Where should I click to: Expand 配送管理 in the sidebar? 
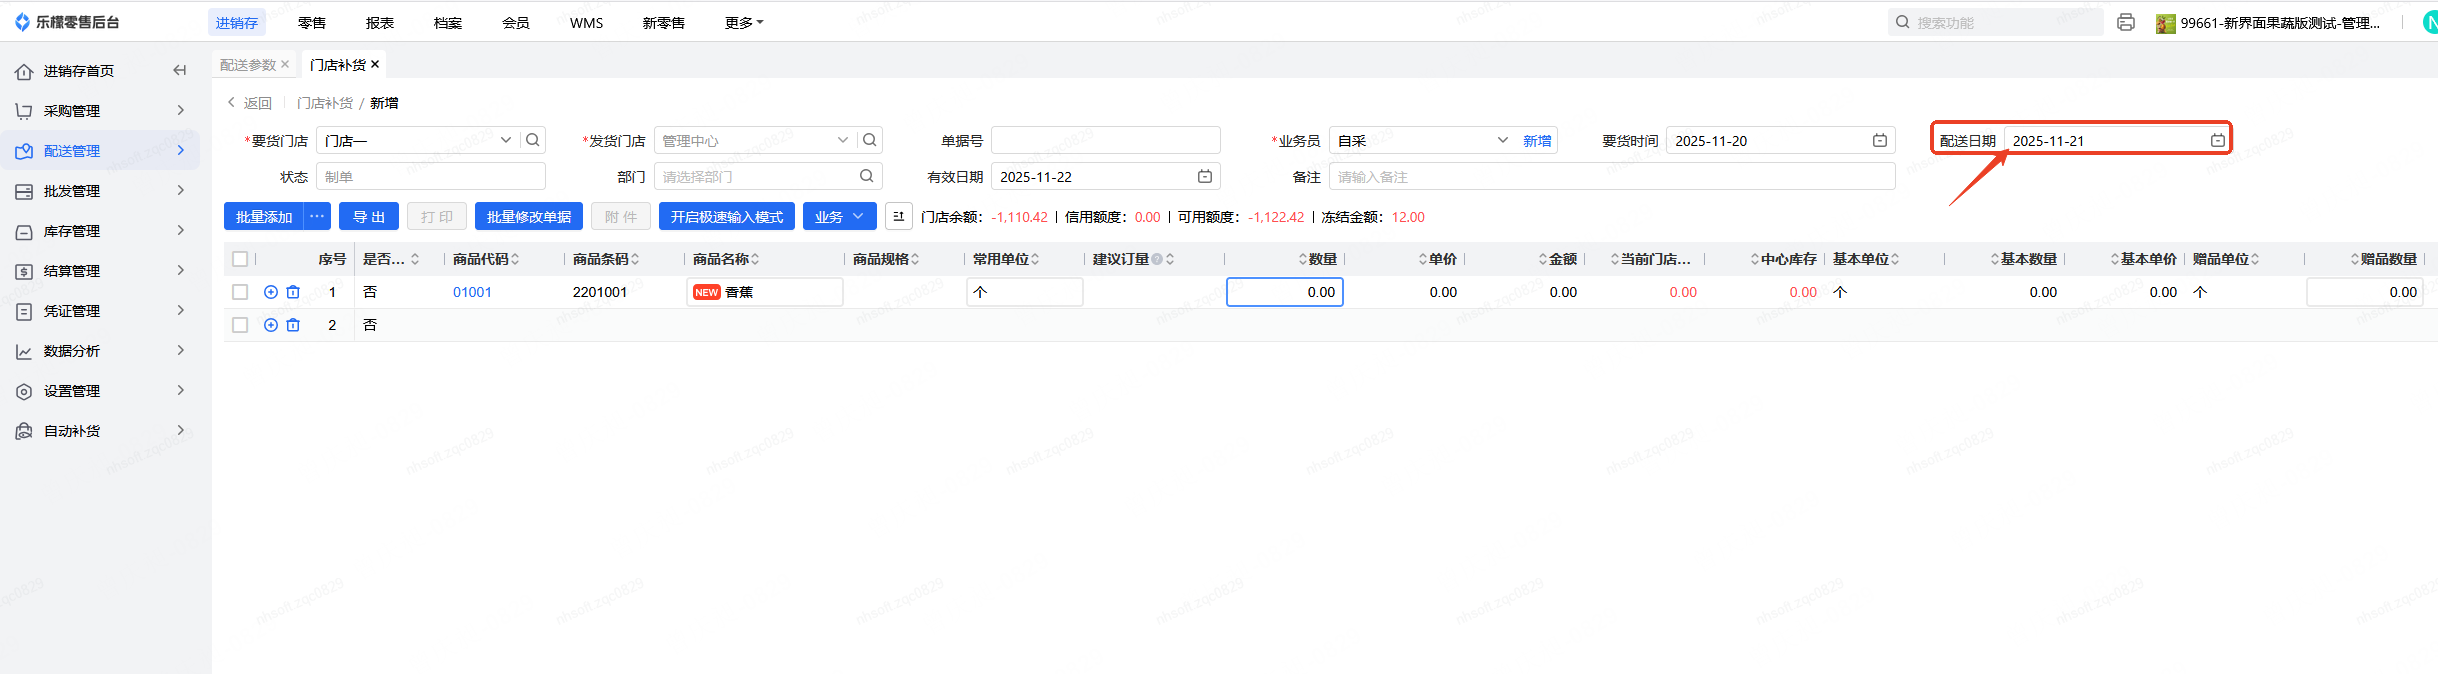[x=180, y=150]
